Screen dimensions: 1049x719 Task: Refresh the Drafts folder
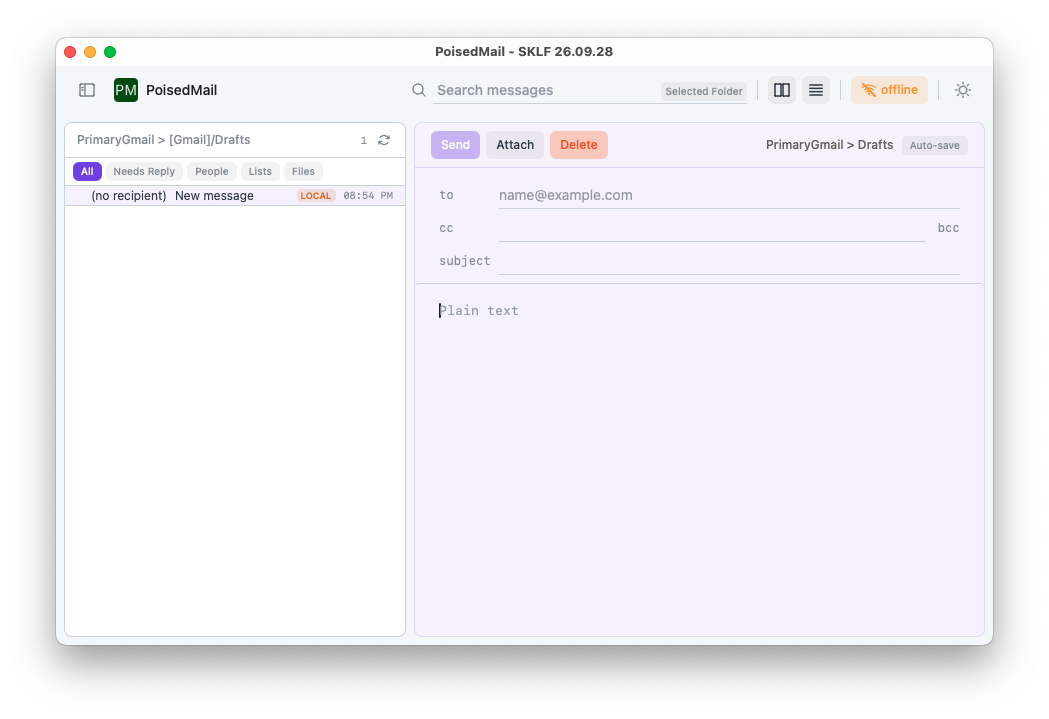pos(384,140)
